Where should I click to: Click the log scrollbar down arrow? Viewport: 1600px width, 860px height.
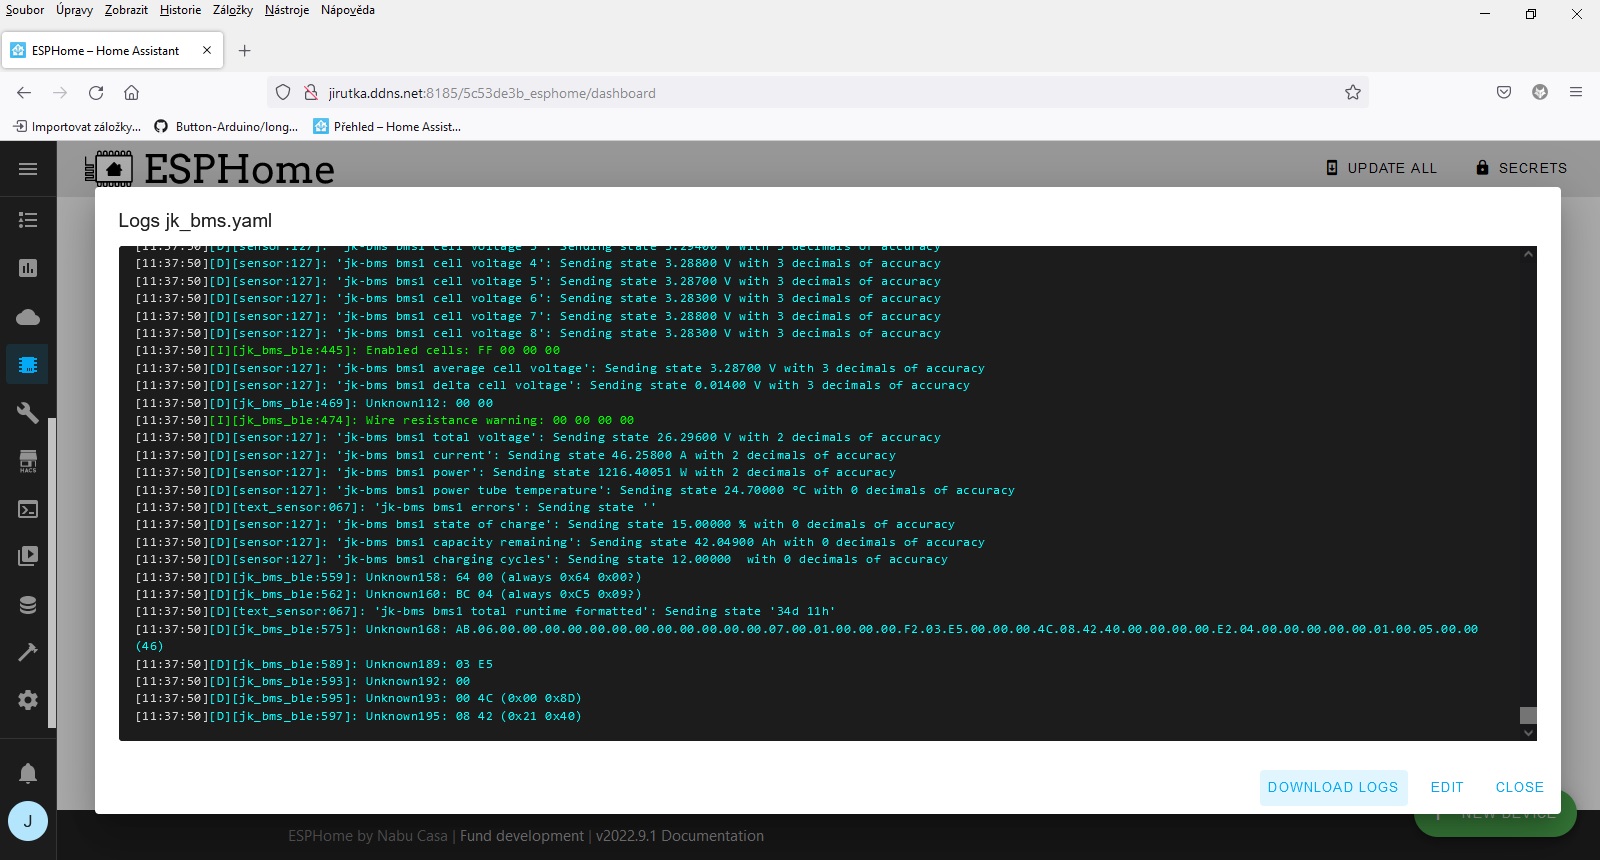1528,733
